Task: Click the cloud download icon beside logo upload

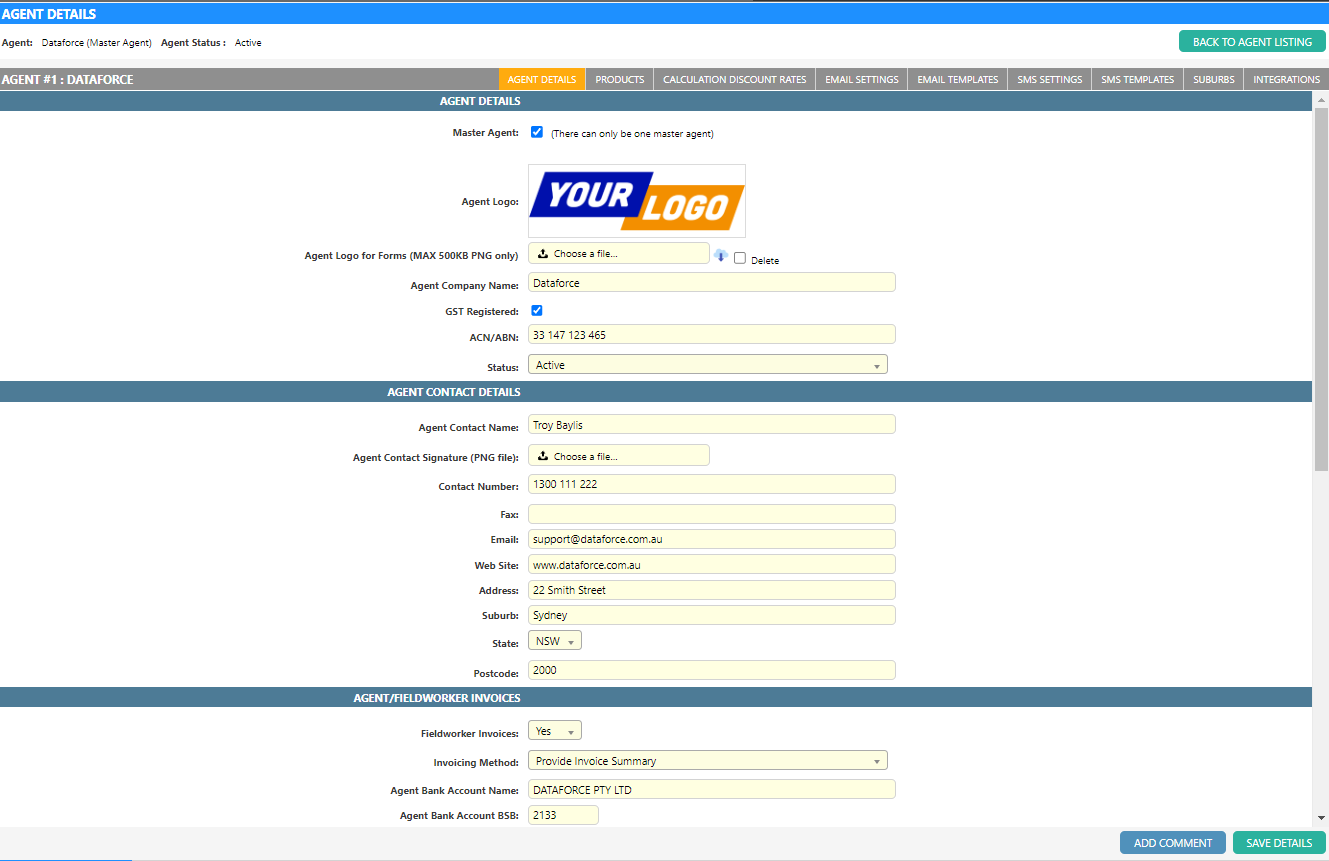Action: point(720,255)
